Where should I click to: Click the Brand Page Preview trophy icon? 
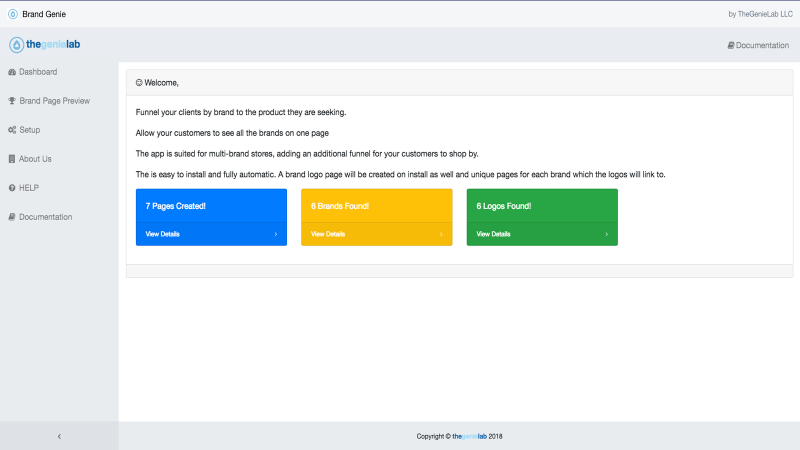coord(12,101)
